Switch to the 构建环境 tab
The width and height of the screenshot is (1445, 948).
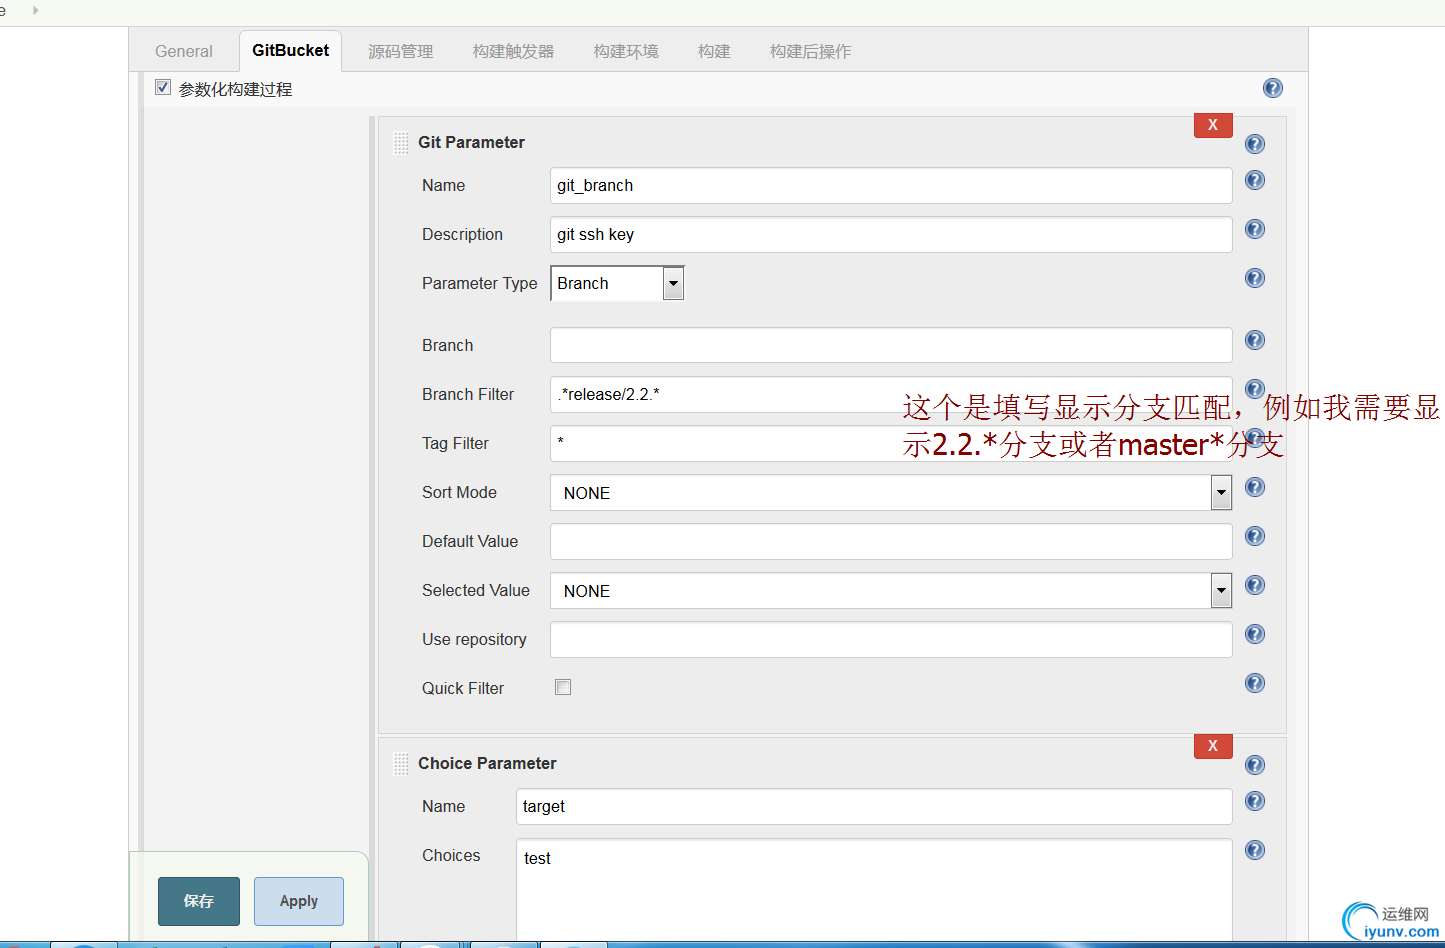coord(626,51)
